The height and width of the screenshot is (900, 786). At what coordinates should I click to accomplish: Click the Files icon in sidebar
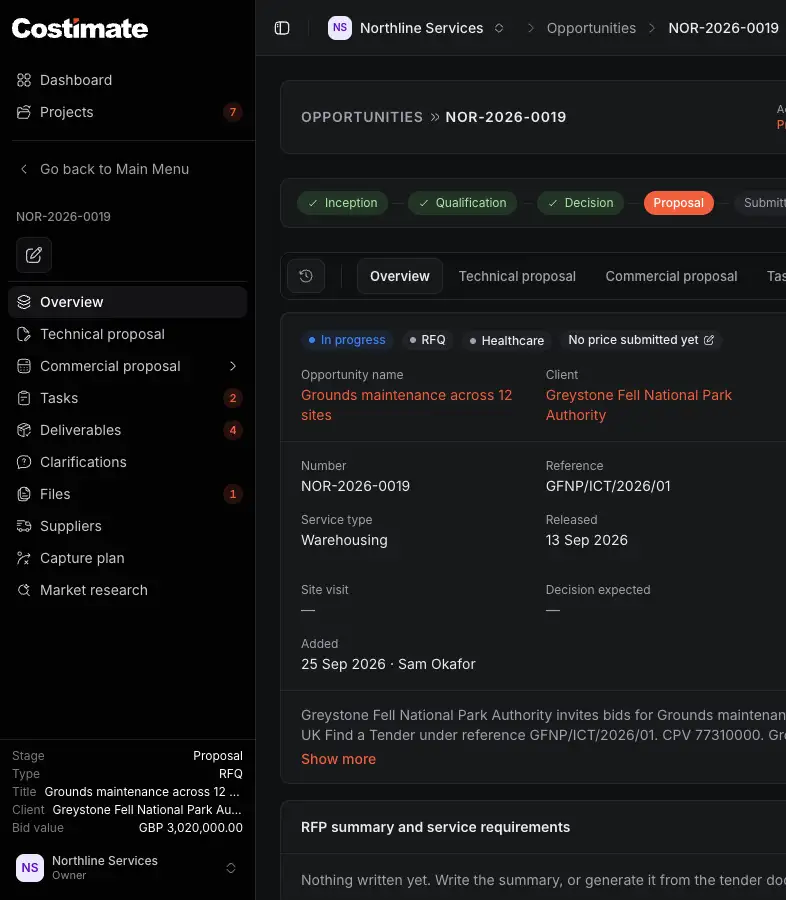tap(24, 494)
